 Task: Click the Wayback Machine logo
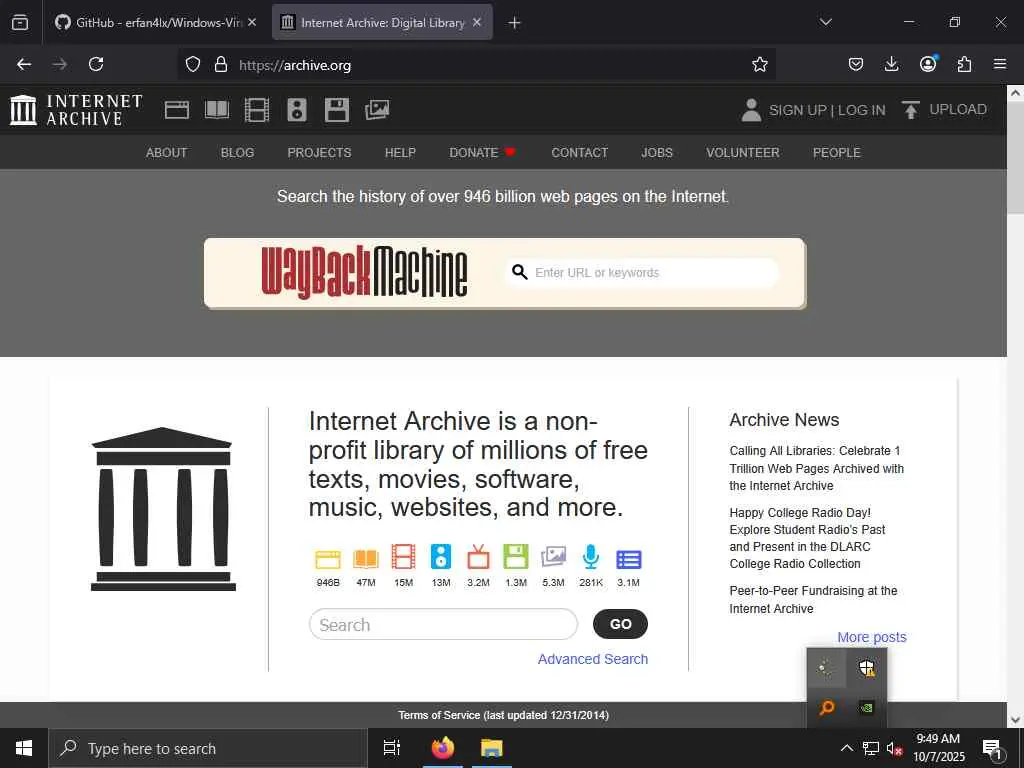click(364, 272)
